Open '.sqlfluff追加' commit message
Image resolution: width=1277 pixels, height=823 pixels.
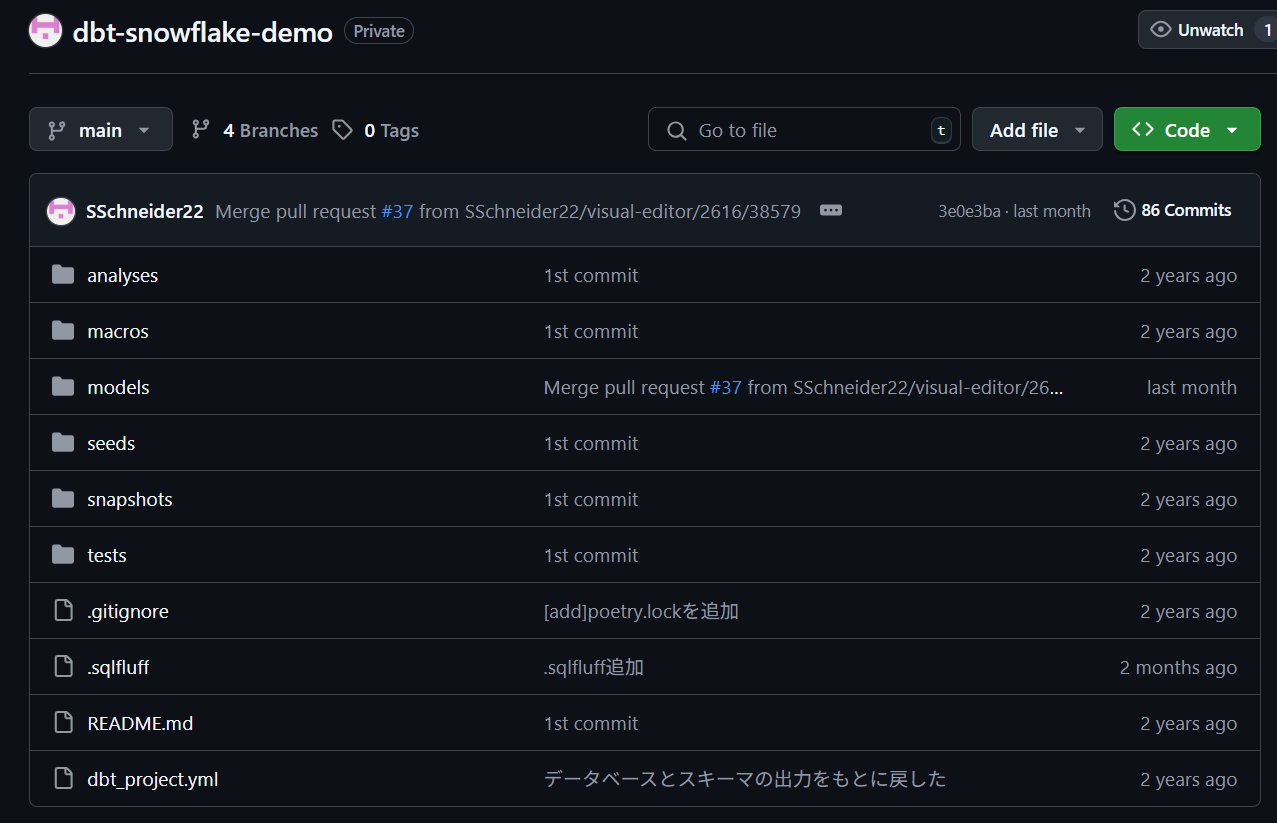click(x=594, y=668)
